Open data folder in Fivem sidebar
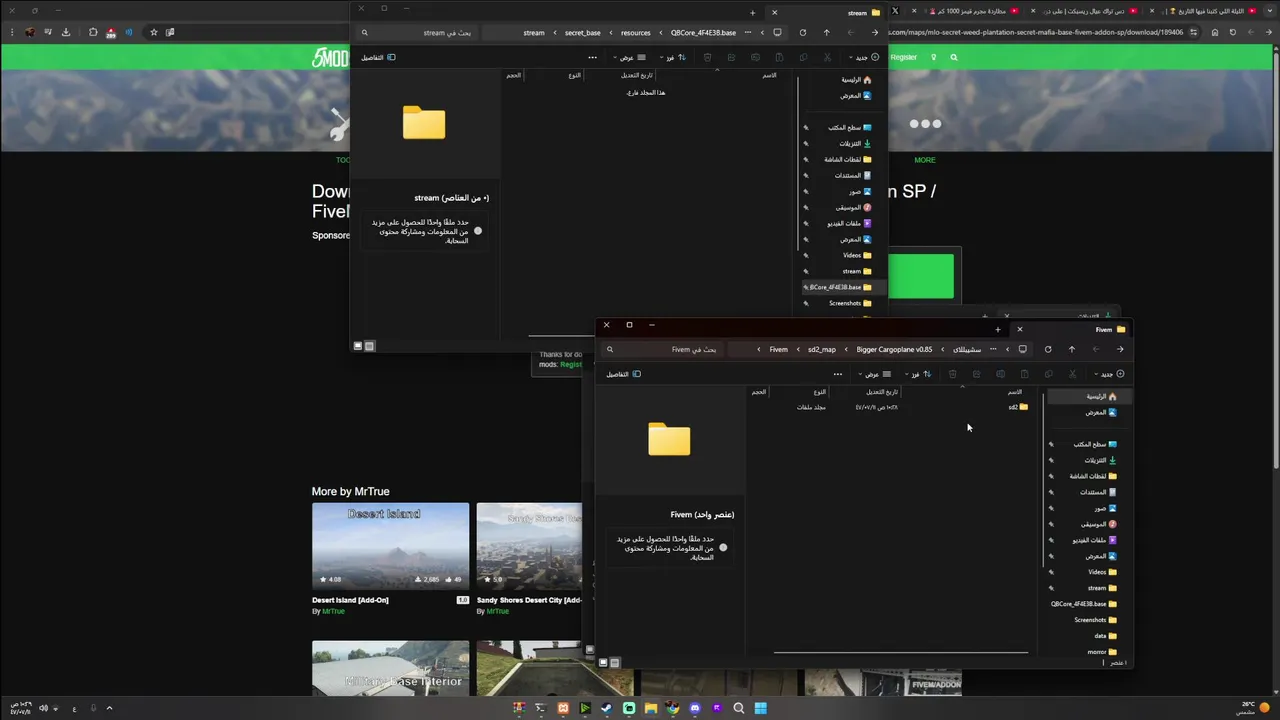The image size is (1280, 720). click(1106, 636)
